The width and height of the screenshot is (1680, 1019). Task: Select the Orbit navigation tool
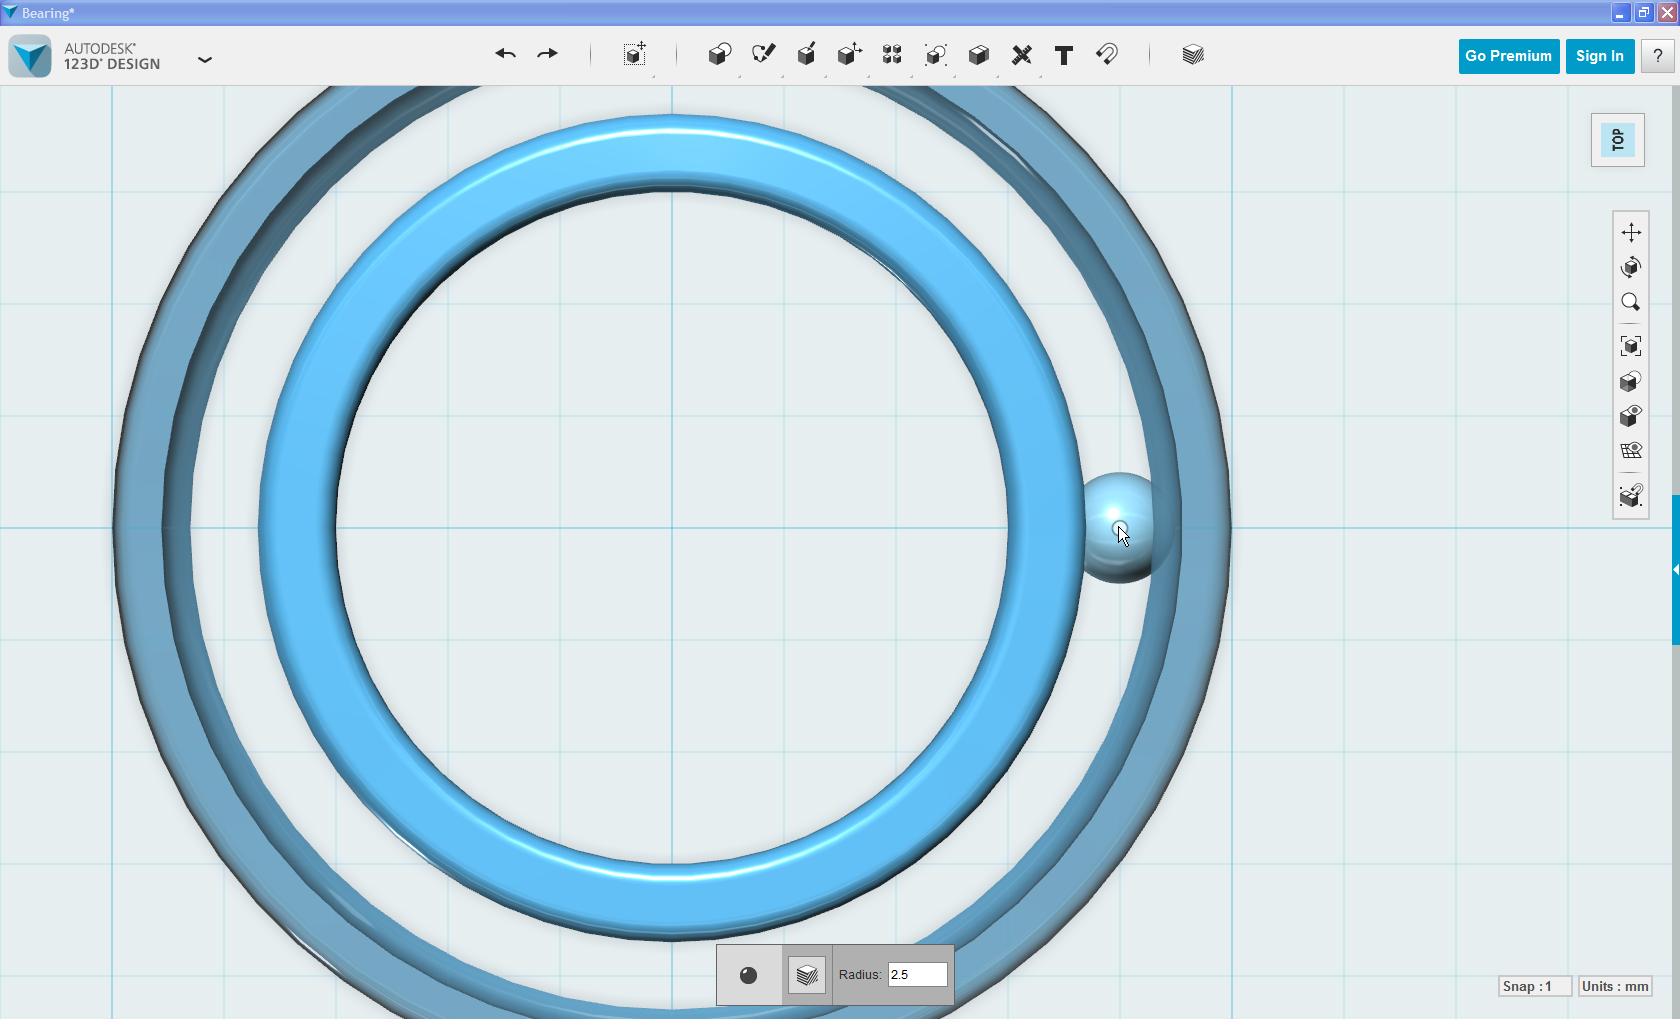(1631, 267)
